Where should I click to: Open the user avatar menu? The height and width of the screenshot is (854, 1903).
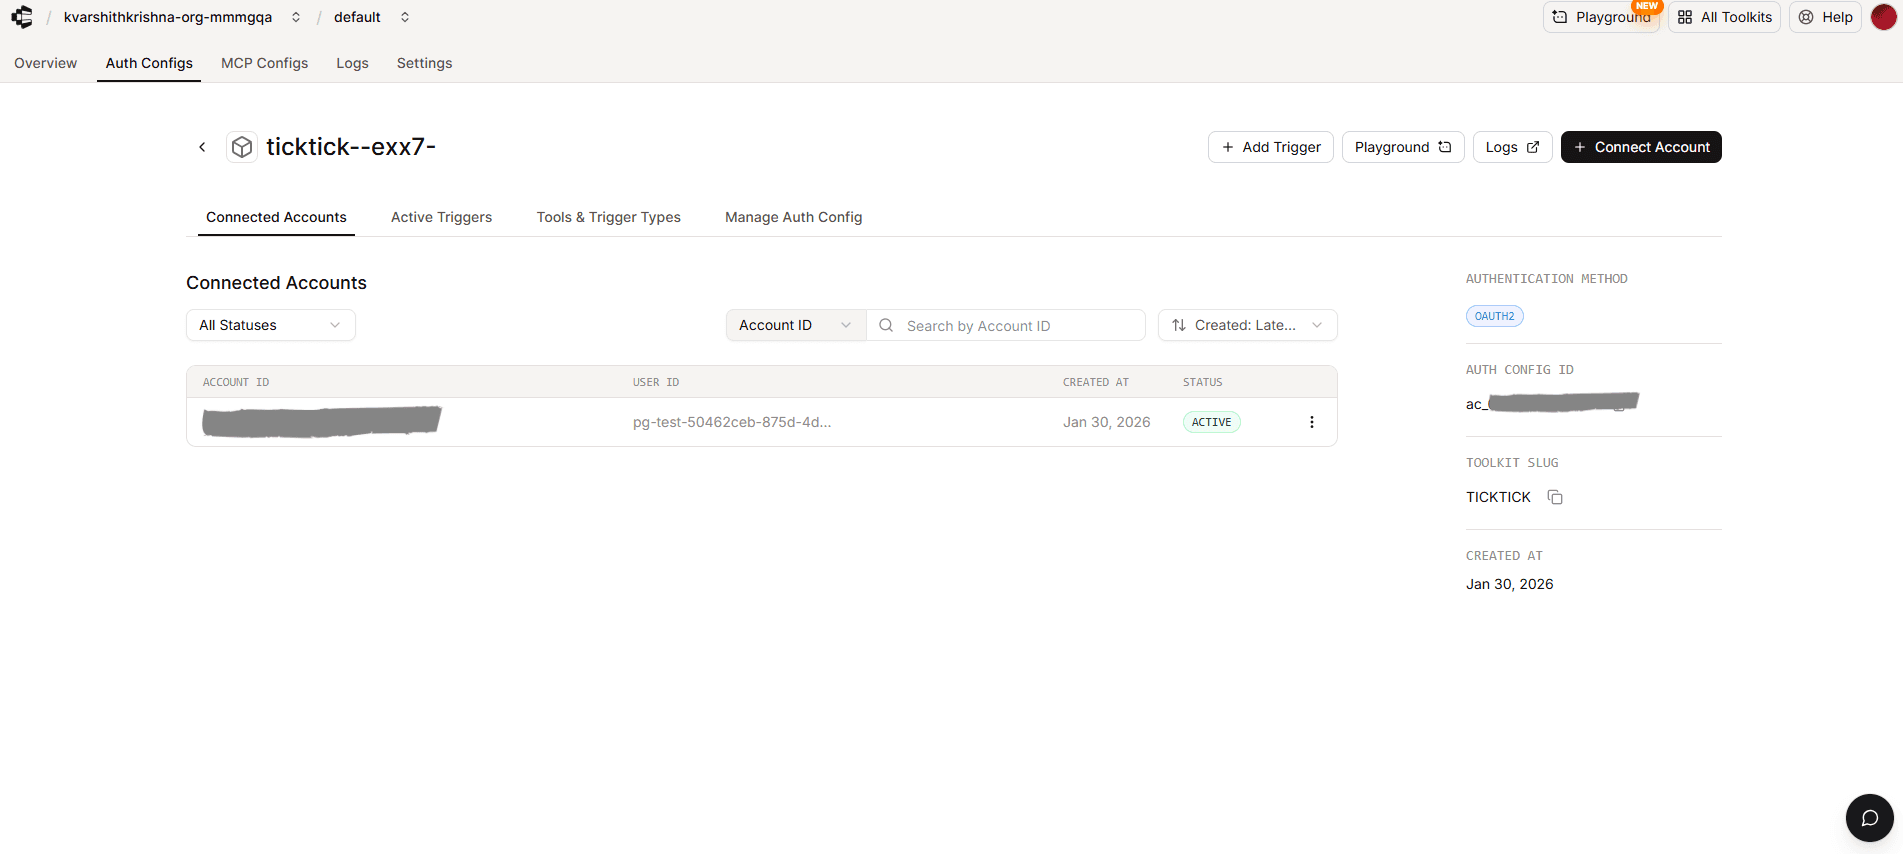click(1883, 17)
